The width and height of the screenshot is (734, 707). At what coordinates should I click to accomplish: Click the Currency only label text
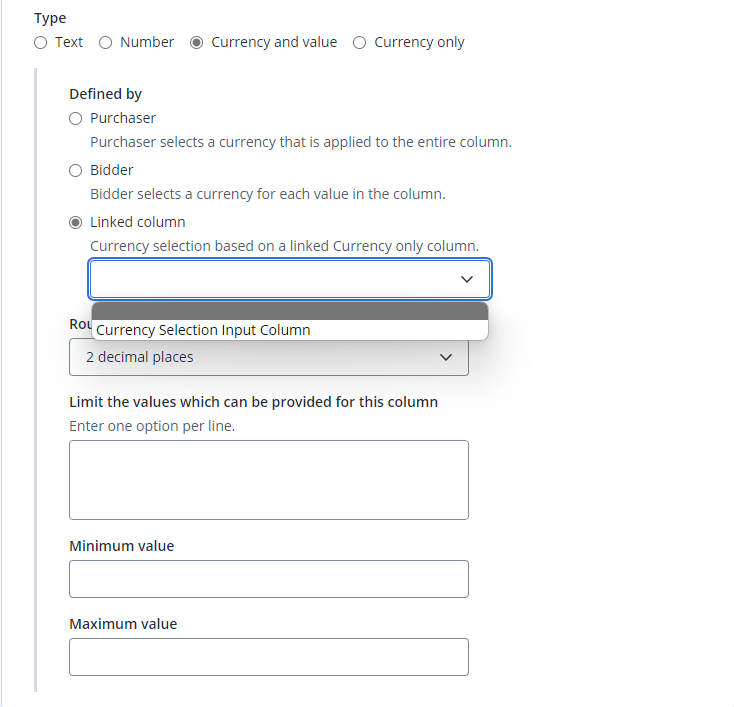coord(419,43)
